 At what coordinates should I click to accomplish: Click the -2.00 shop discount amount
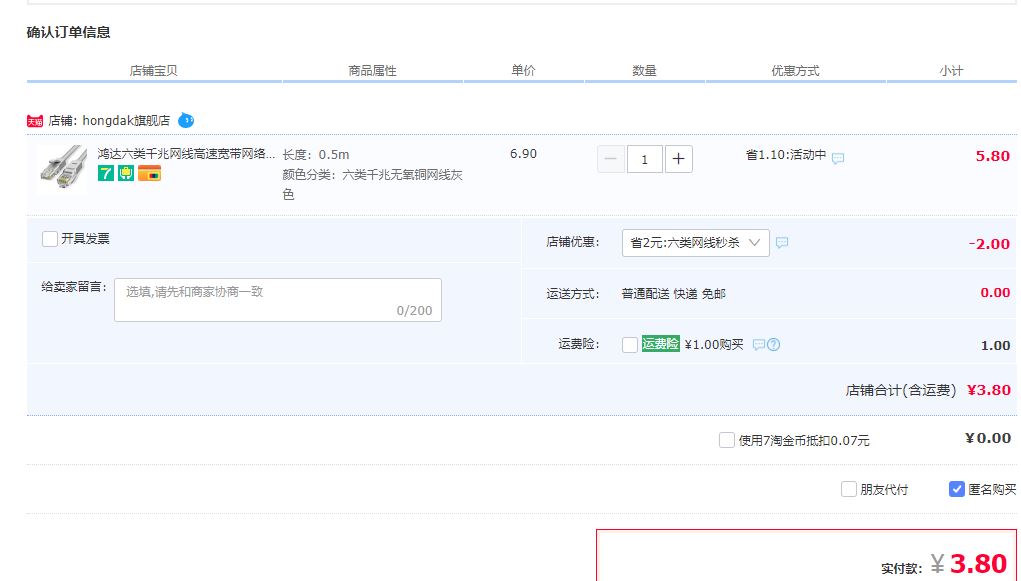(989, 244)
